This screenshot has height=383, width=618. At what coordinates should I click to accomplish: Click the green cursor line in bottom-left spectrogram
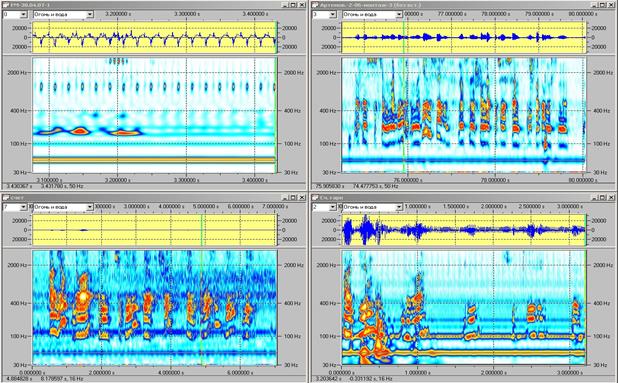coord(201,307)
